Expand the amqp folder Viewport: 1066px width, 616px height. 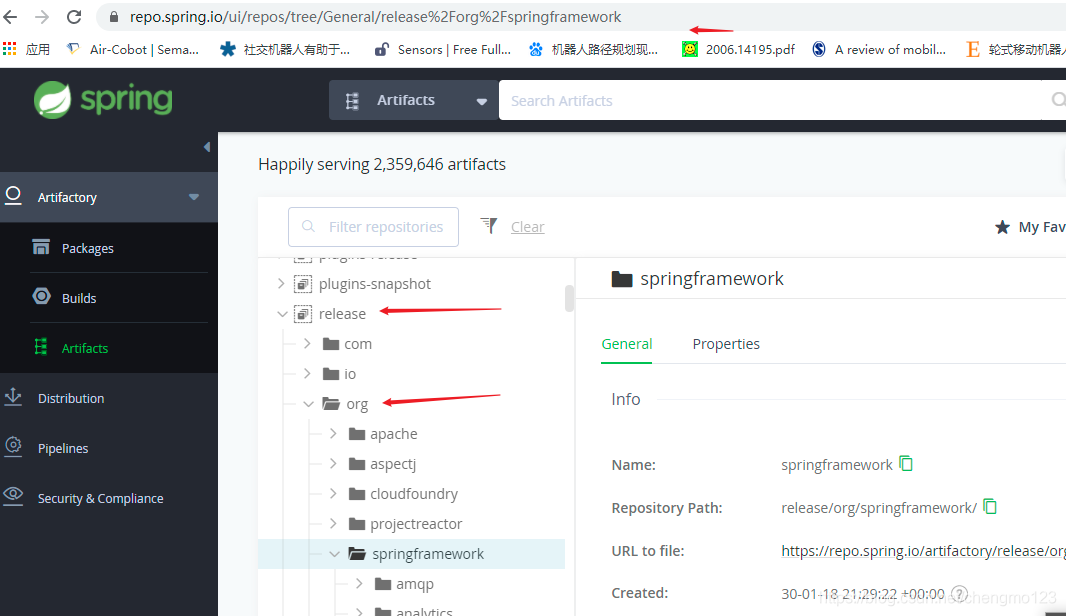359,583
